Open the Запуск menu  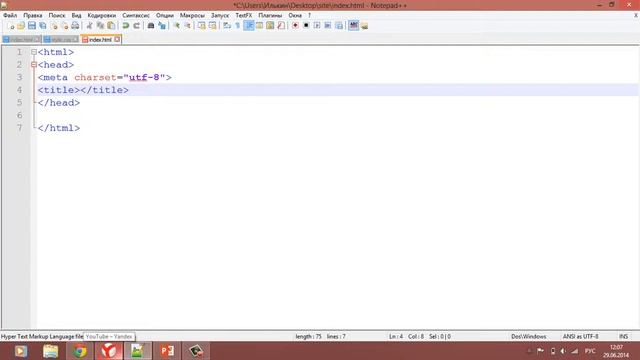point(220,16)
